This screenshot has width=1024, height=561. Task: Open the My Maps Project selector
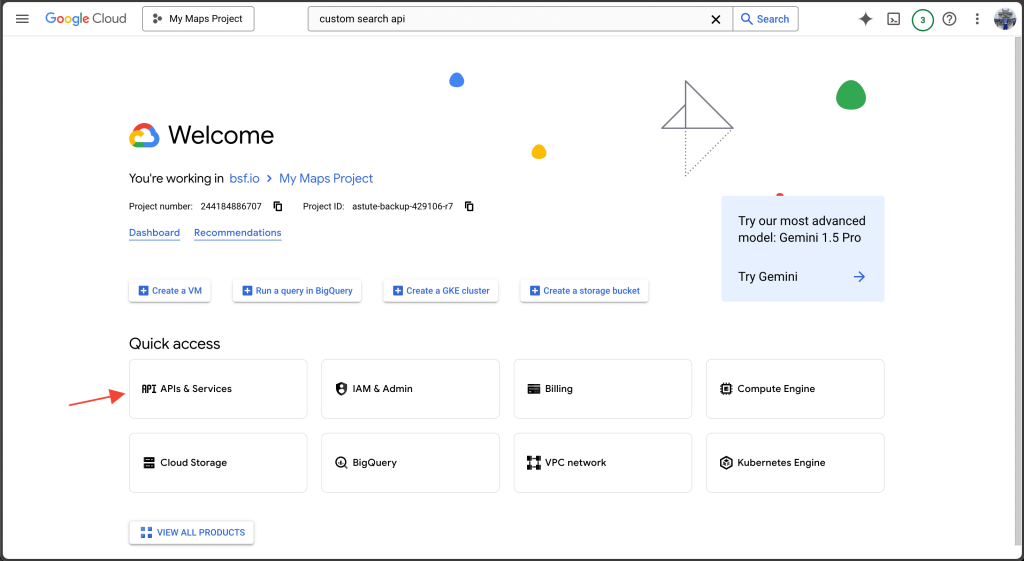coord(198,19)
